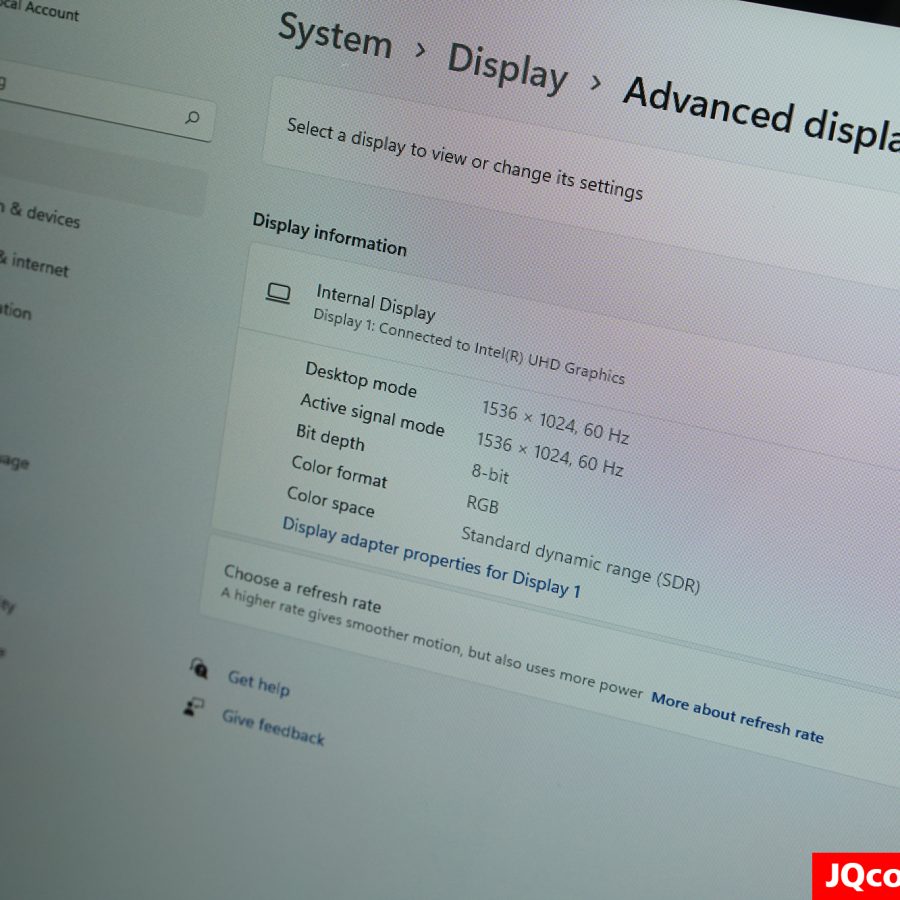Click the Color space label
900x900 pixels.
(x=331, y=501)
